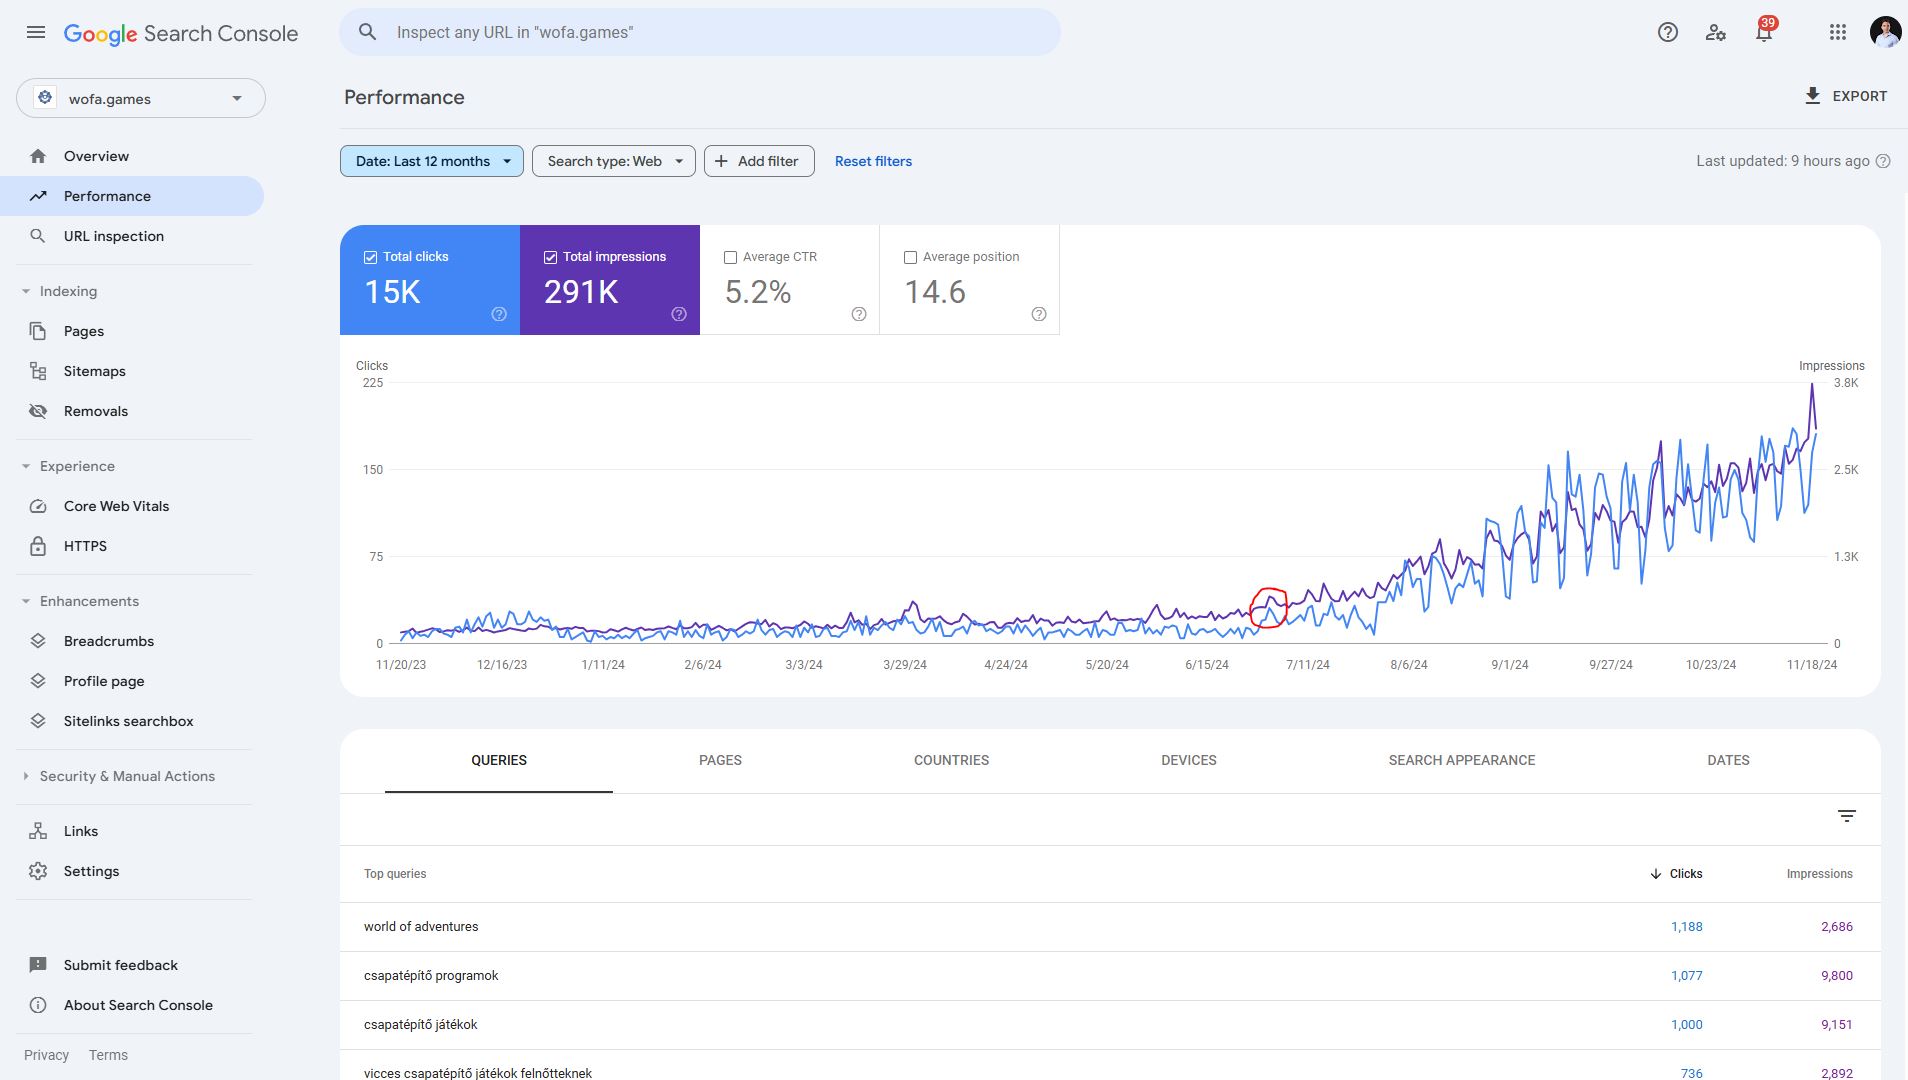Click the Reset filters link
This screenshot has width=1908, height=1080.
pyautogui.click(x=873, y=161)
